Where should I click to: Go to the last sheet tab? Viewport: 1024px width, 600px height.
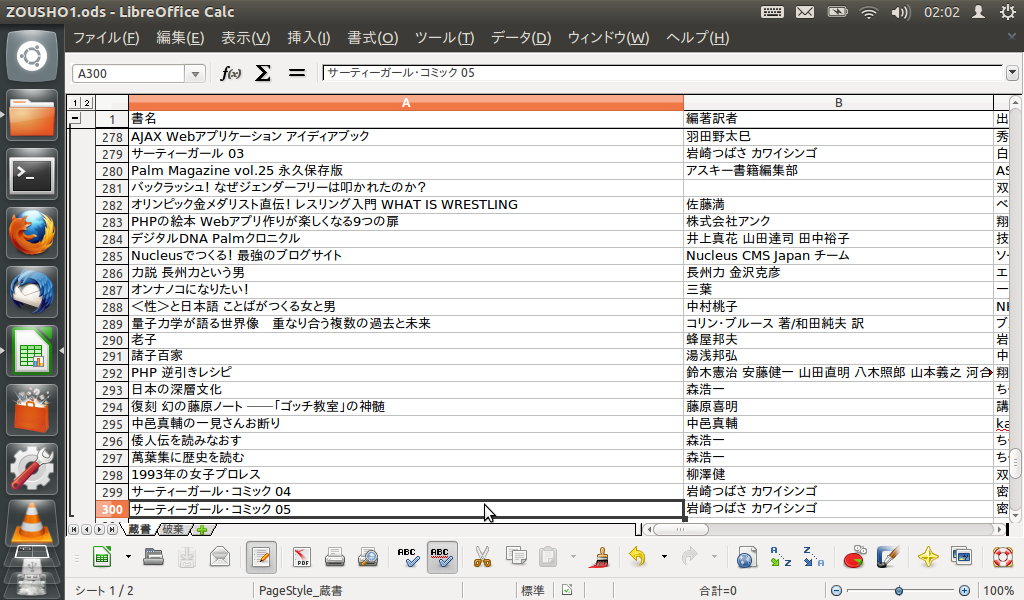coord(112,529)
